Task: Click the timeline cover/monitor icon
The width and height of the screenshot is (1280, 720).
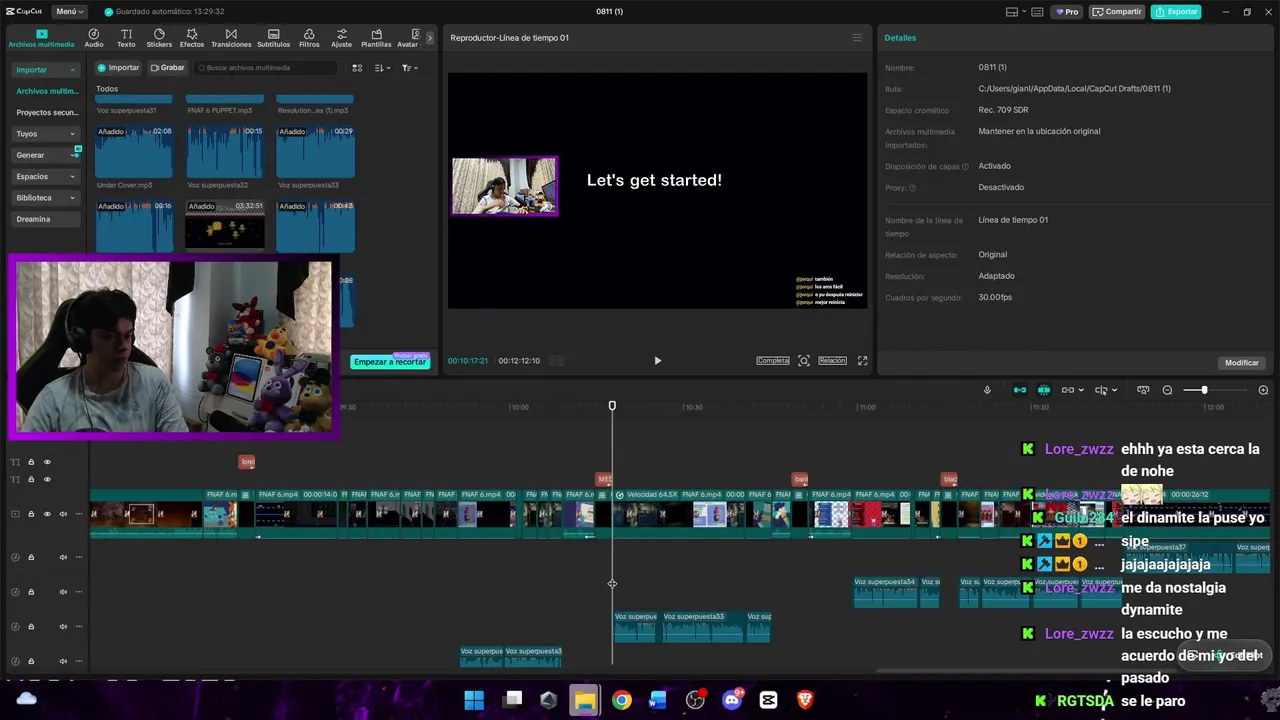Action: [1143, 390]
